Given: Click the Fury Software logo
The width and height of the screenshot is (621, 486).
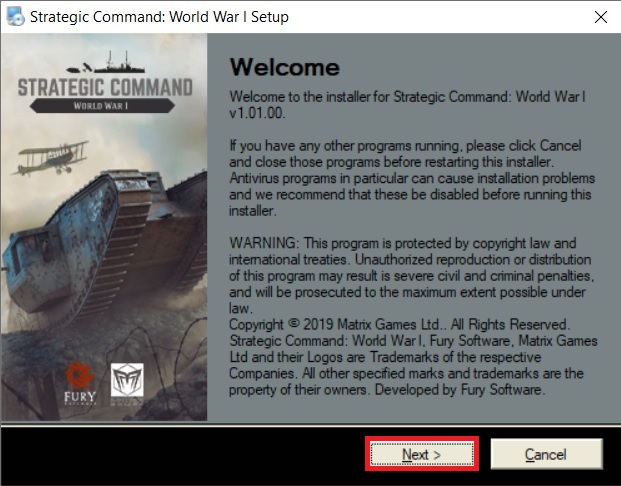Looking at the screenshot, I should pos(80,382).
